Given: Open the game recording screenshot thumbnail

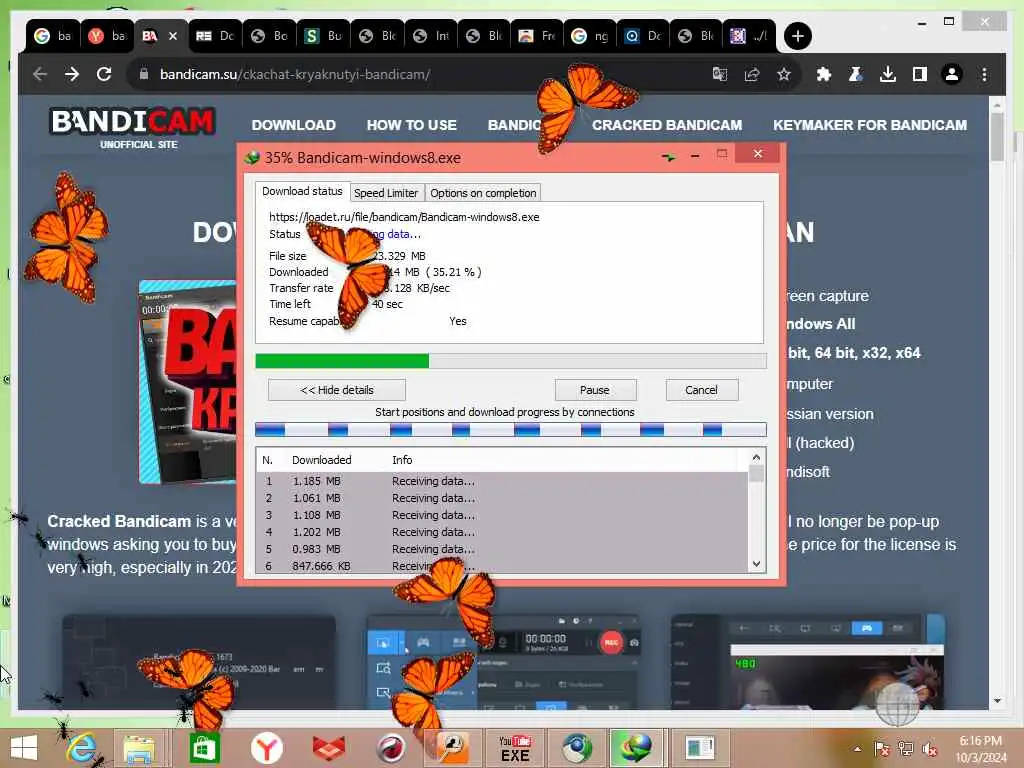Looking at the screenshot, I should click(808, 661).
